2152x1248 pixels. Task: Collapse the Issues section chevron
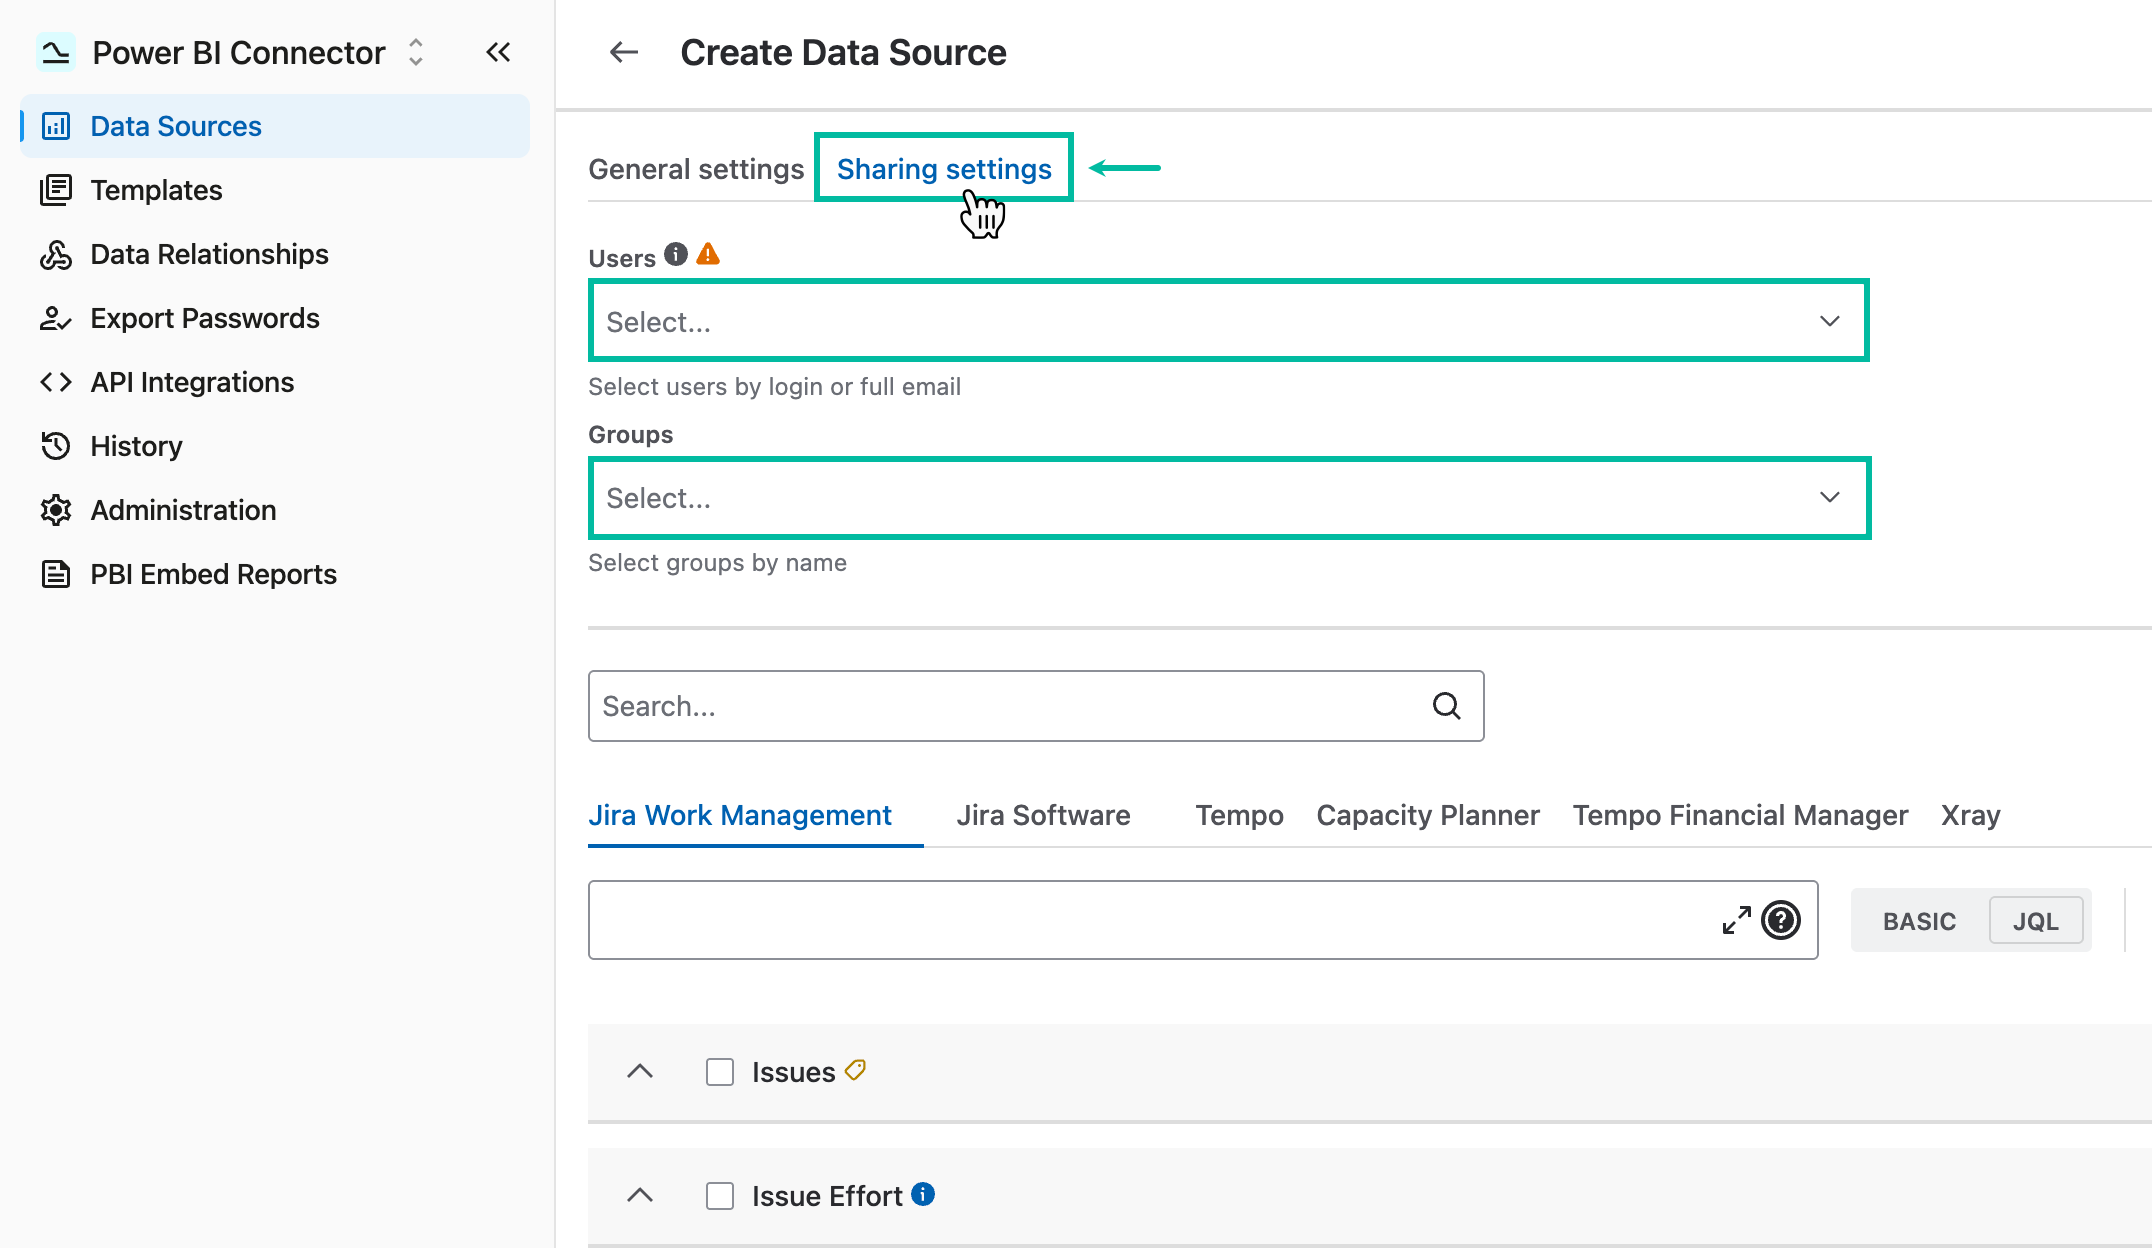(x=640, y=1071)
